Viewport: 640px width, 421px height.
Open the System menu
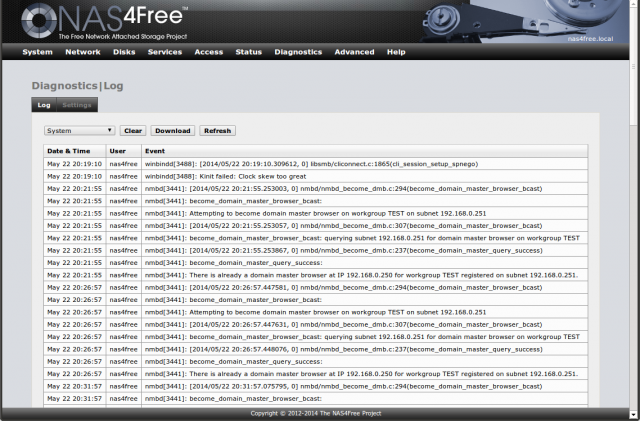38,52
